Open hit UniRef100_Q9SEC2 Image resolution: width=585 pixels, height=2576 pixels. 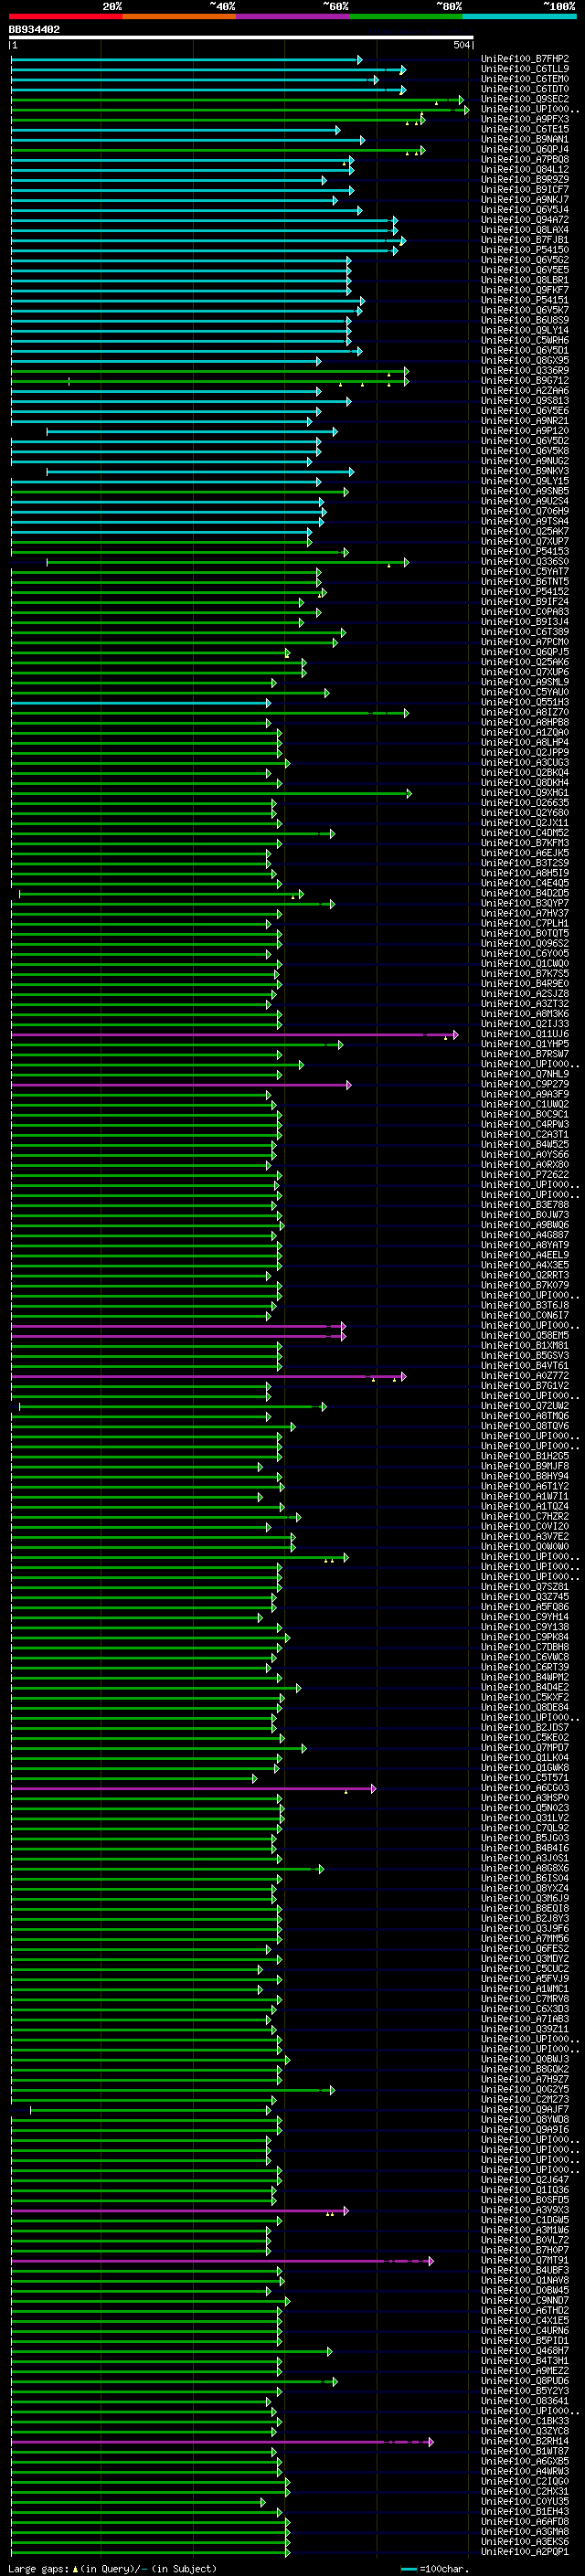click(524, 100)
